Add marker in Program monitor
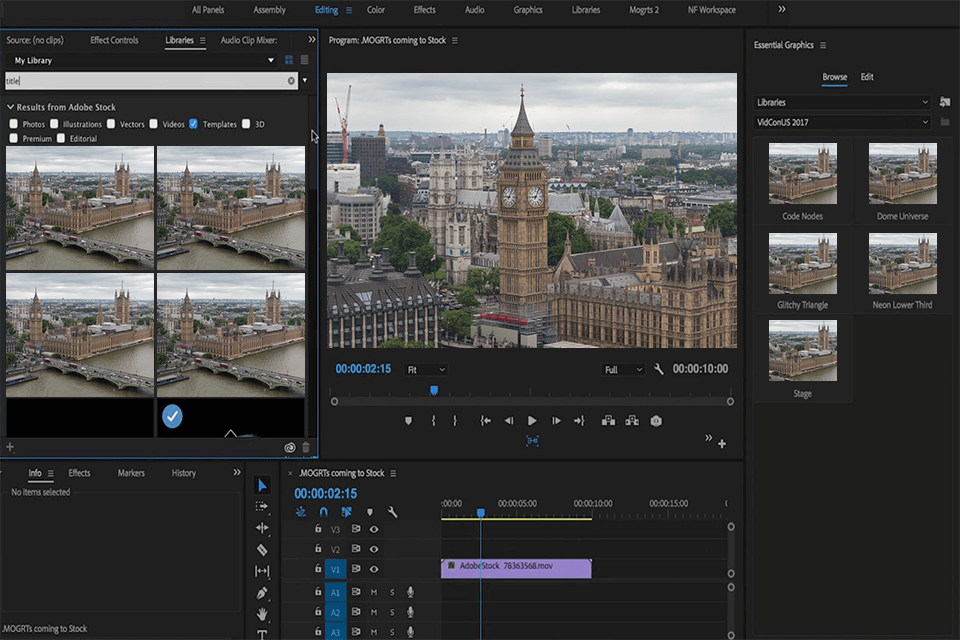Image resolution: width=960 pixels, height=640 pixels. pyautogui.click(x=408, y=421)
